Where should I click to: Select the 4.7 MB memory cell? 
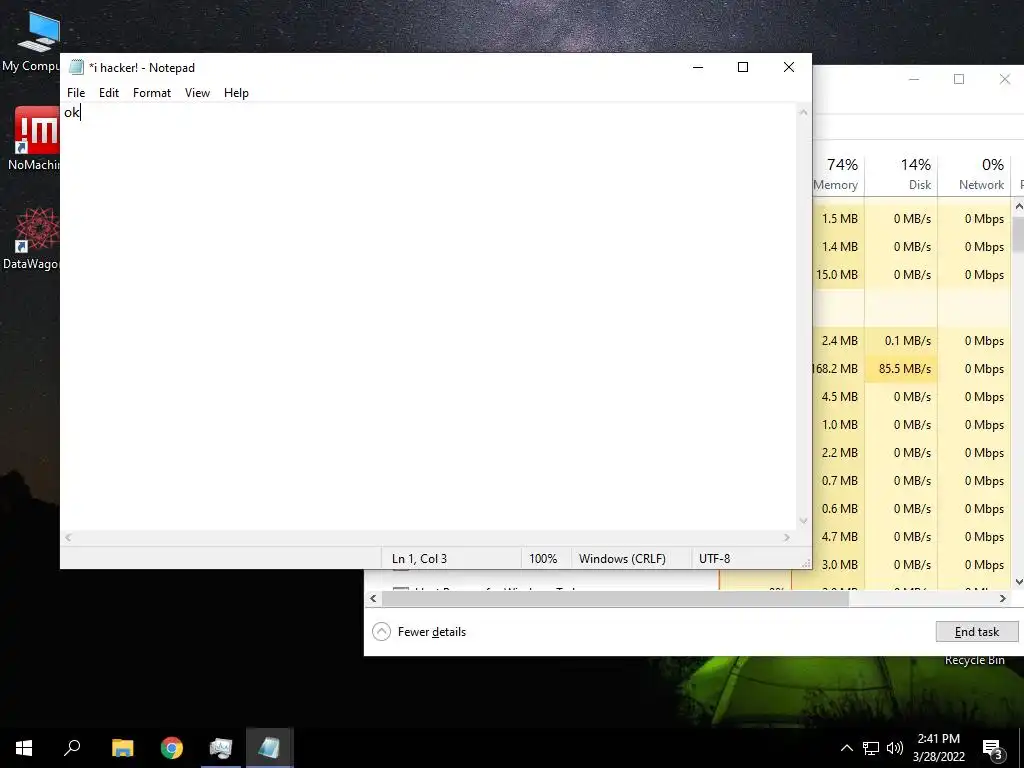click(x=839, y=537)
